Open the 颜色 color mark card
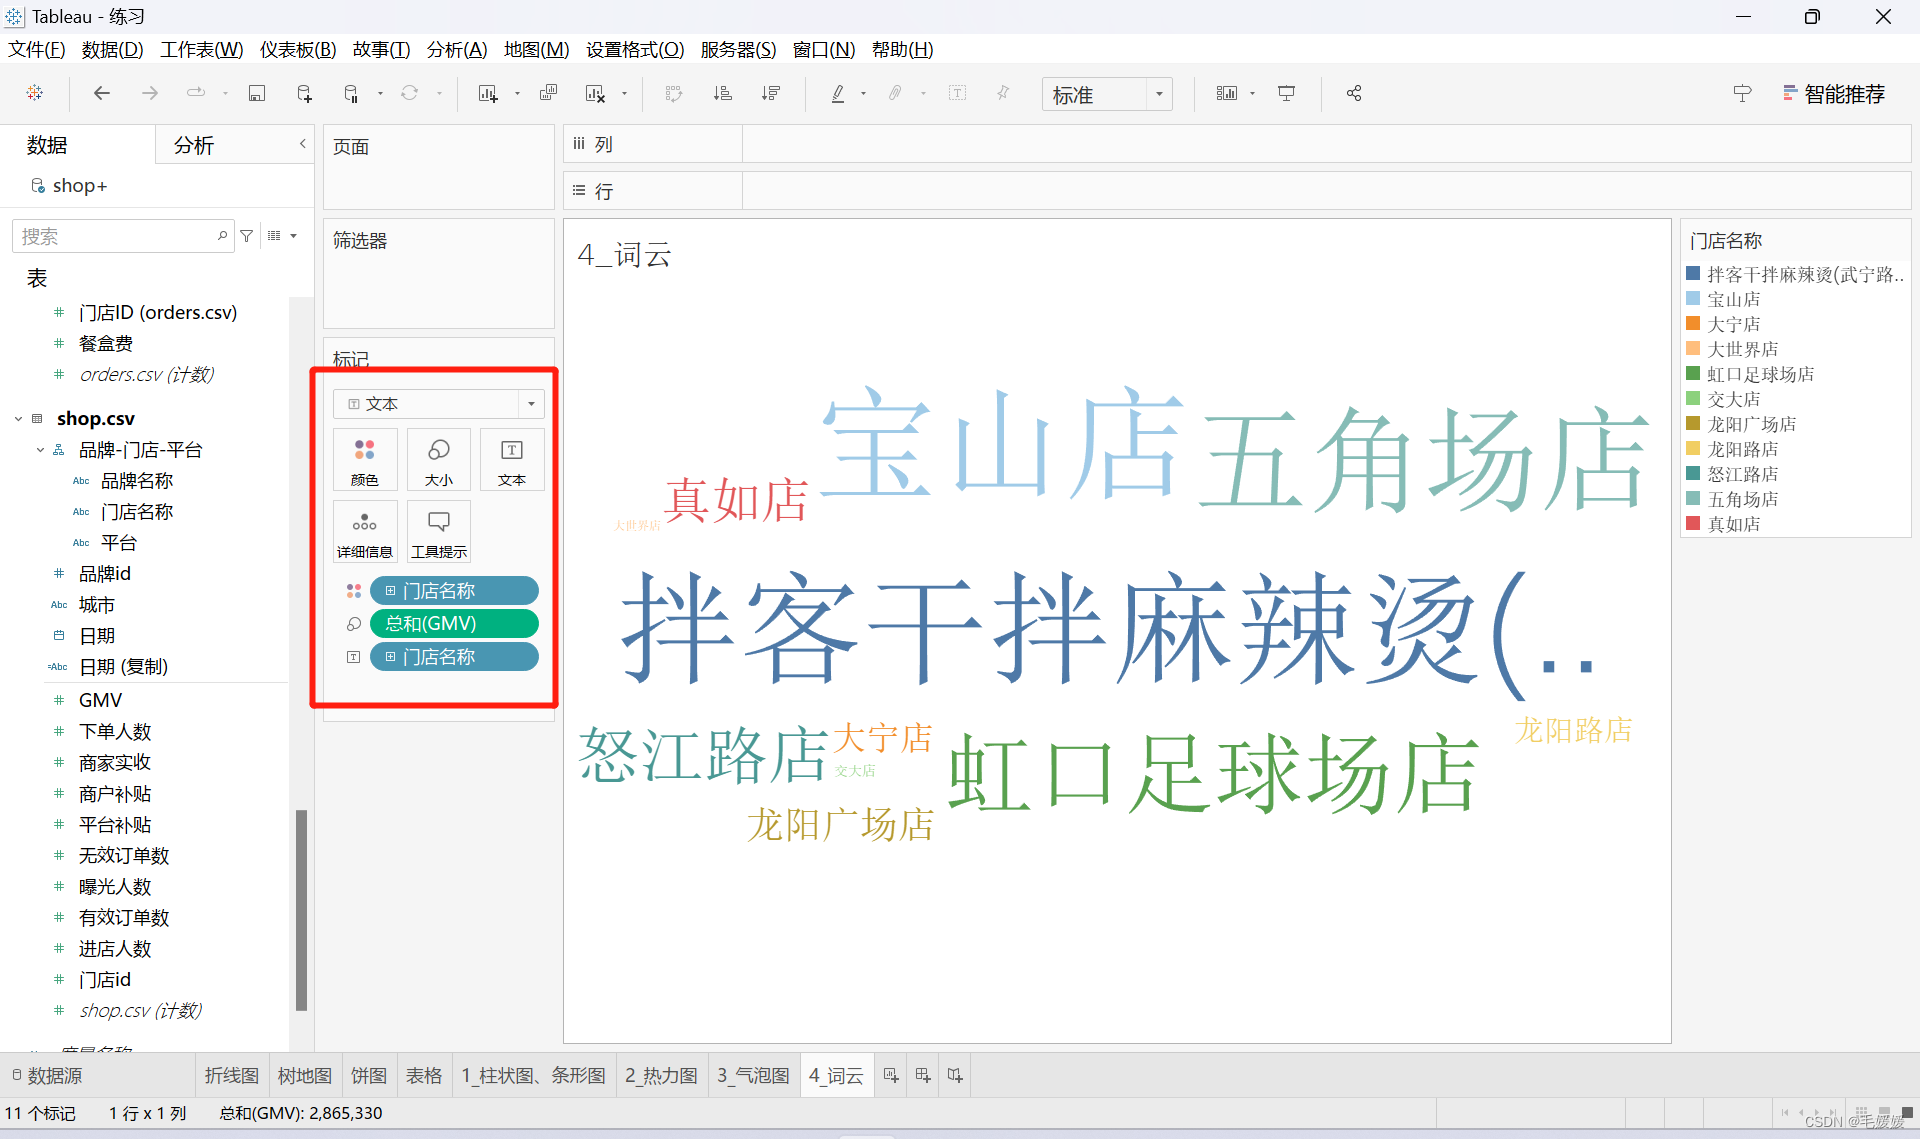The width and height of the screenshot is (1920, 1139). pyautogui.click(x=365, y=460)
